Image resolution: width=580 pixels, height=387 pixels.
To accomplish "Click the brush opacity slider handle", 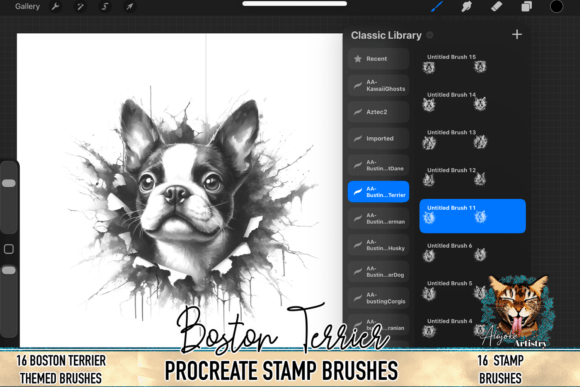I will coord(9,270).
